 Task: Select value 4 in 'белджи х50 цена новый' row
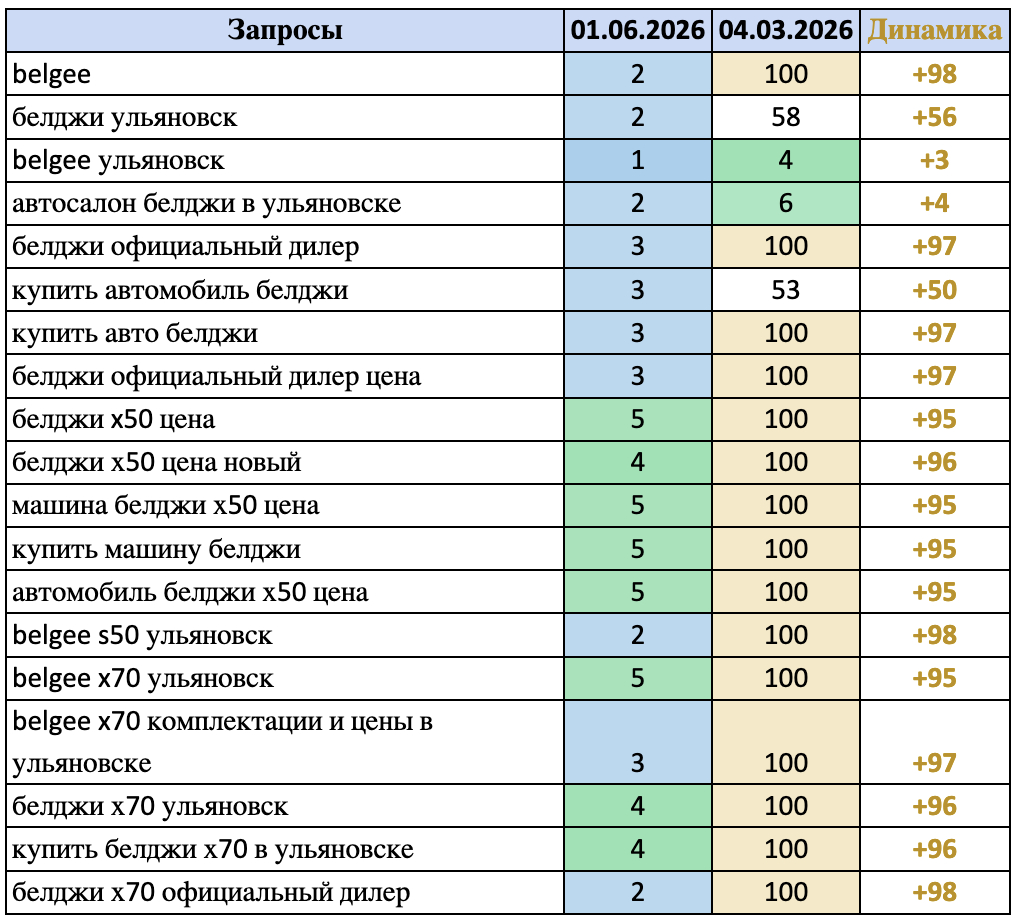638,462
